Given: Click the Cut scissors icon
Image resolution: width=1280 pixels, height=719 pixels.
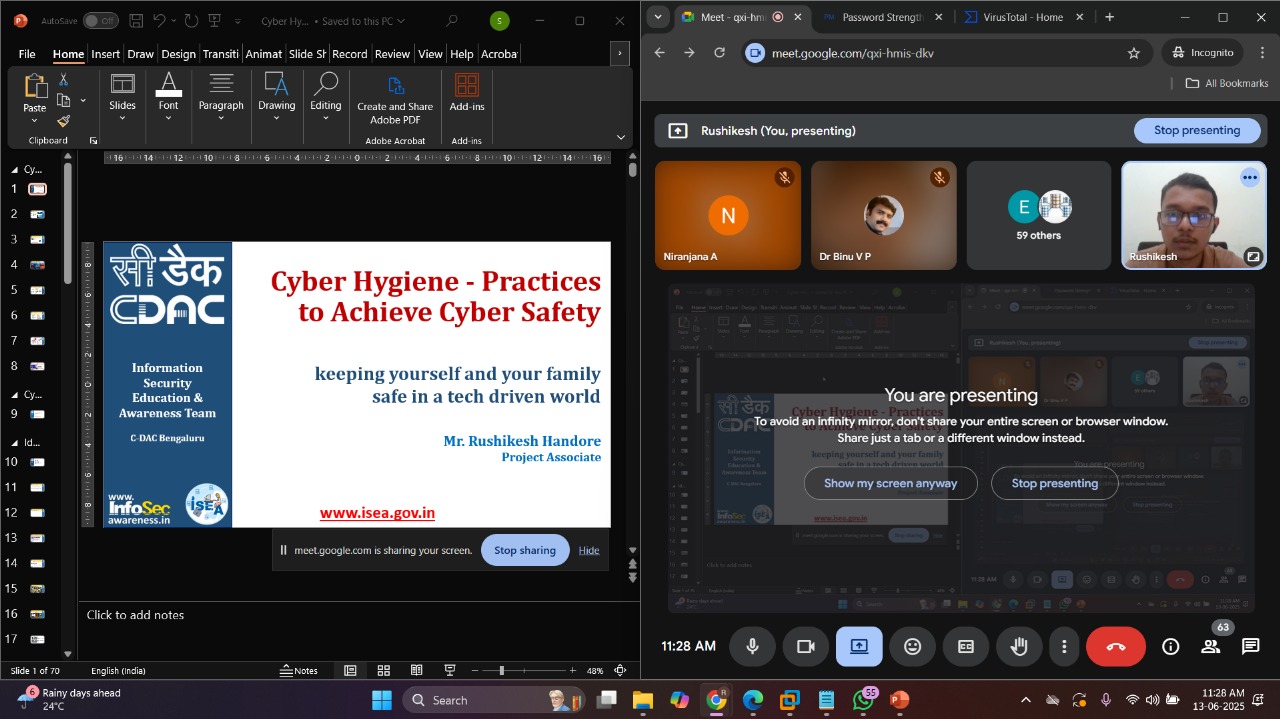Looking at the screenshot, I should pyautogui.click(x=63, y=80).
